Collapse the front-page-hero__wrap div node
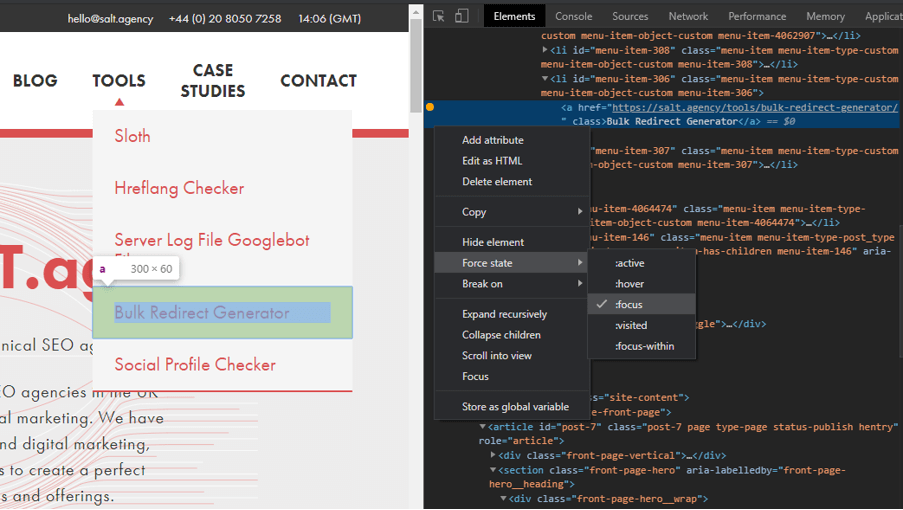903x510 pixels. click(503, 498)
